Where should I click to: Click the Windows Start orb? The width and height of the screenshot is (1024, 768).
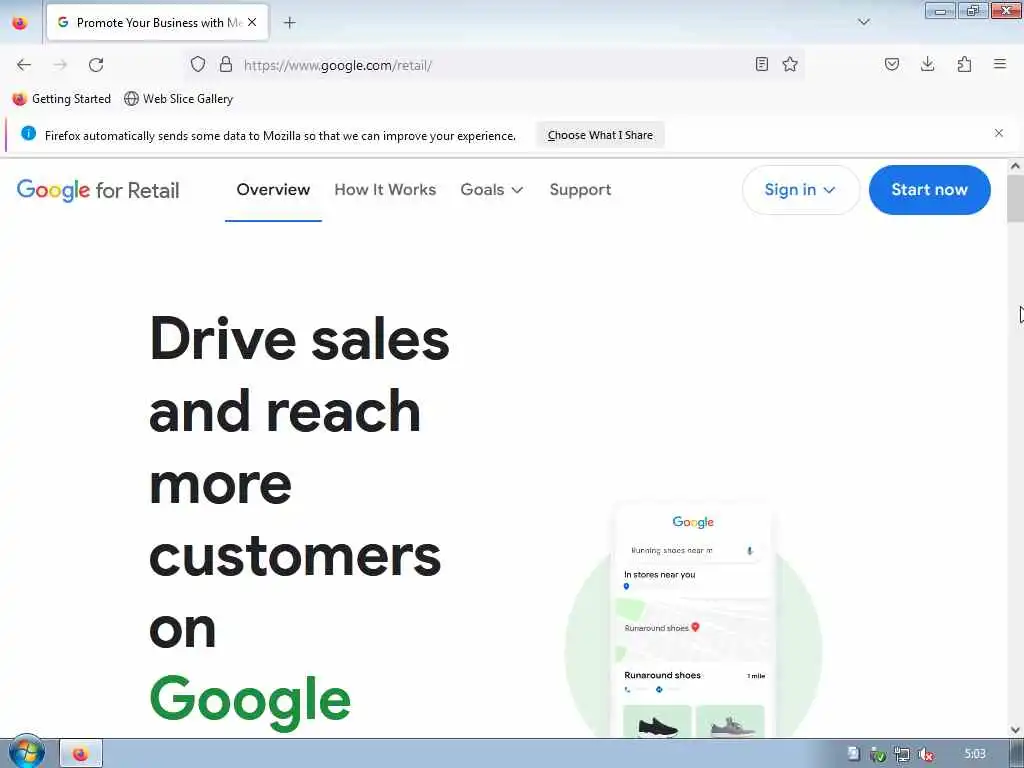(x=27, y=752)
